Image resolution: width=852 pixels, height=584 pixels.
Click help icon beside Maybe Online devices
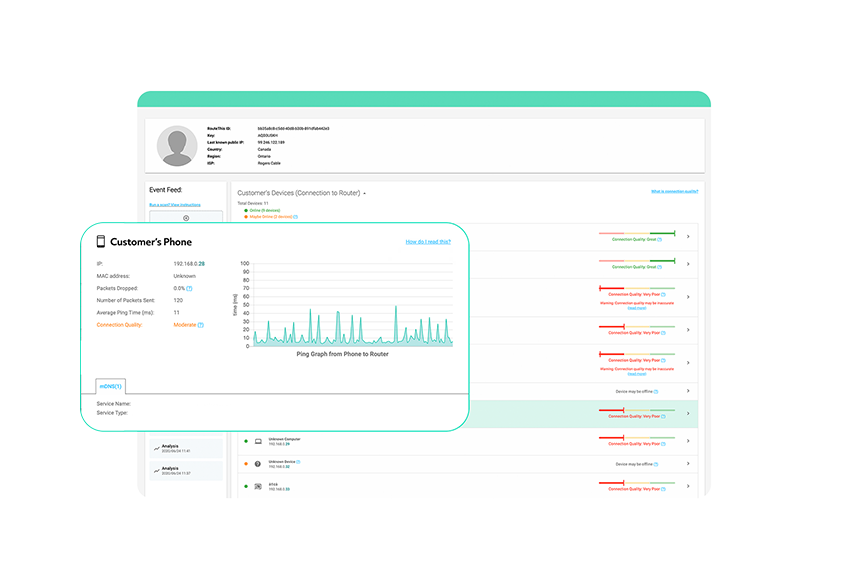click(296, 217)
